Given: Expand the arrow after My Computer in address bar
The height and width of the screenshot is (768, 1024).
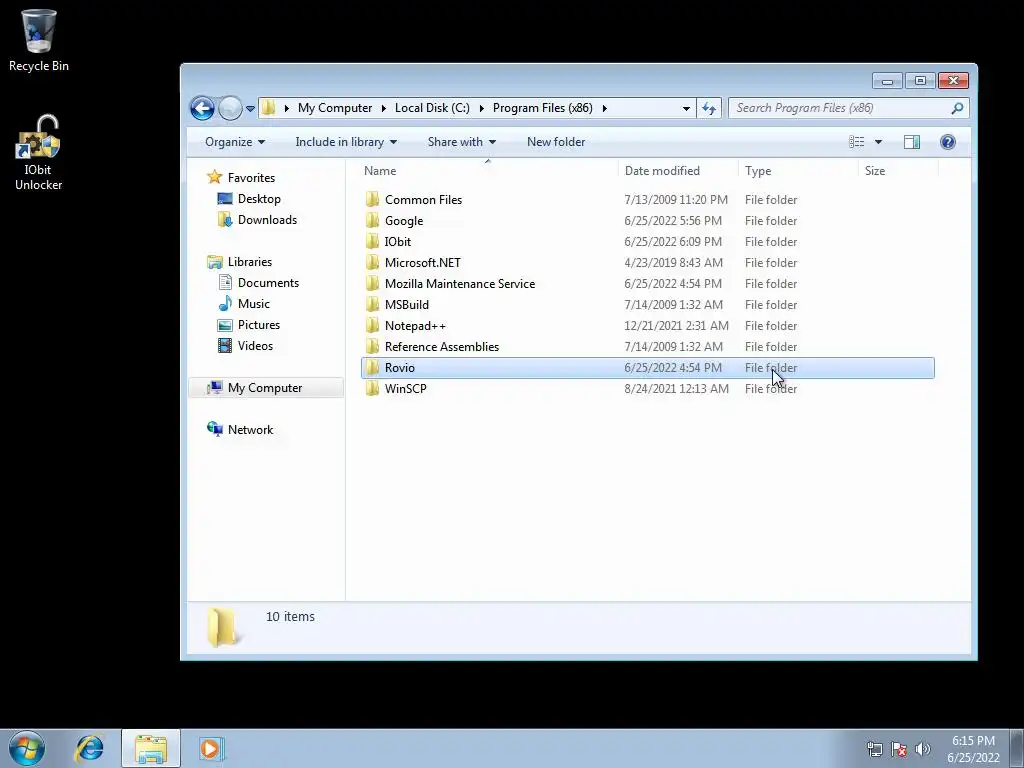Looking at the screenshot, I should tap(383, 108).
